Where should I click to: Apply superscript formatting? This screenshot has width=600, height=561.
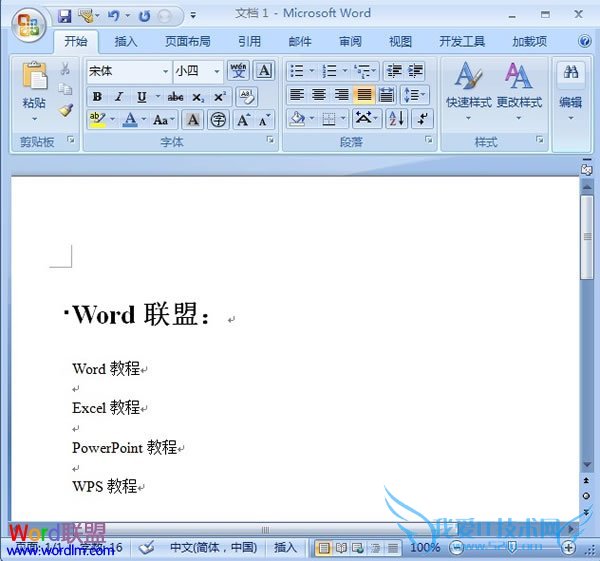pyautogui.click(x=220, y=97)
